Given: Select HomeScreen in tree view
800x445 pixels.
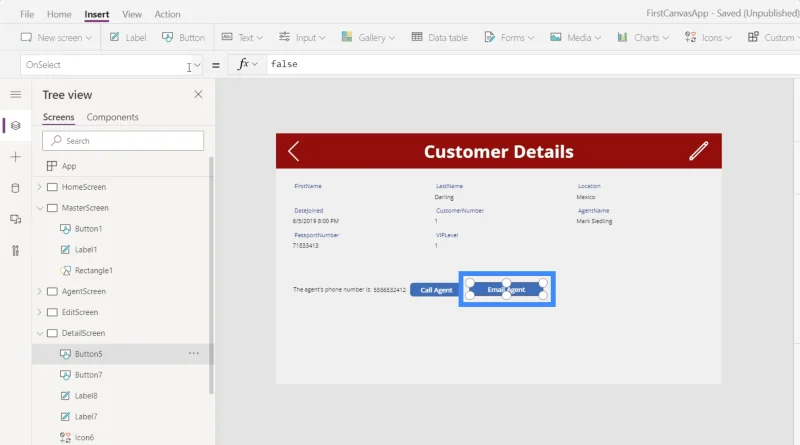Looking at the screenshot, I should point(84,187).
